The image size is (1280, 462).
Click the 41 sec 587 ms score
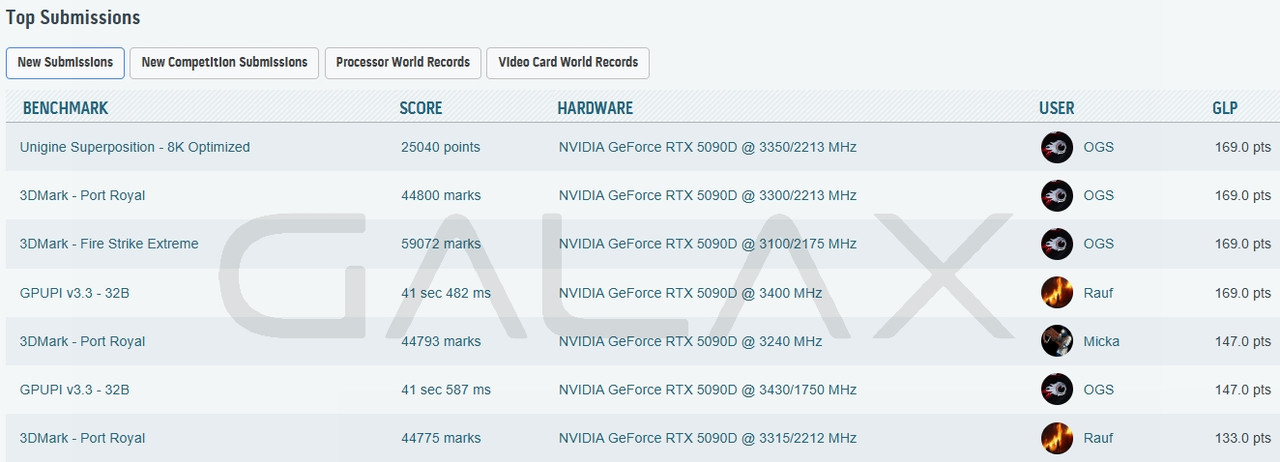[446, 390]
